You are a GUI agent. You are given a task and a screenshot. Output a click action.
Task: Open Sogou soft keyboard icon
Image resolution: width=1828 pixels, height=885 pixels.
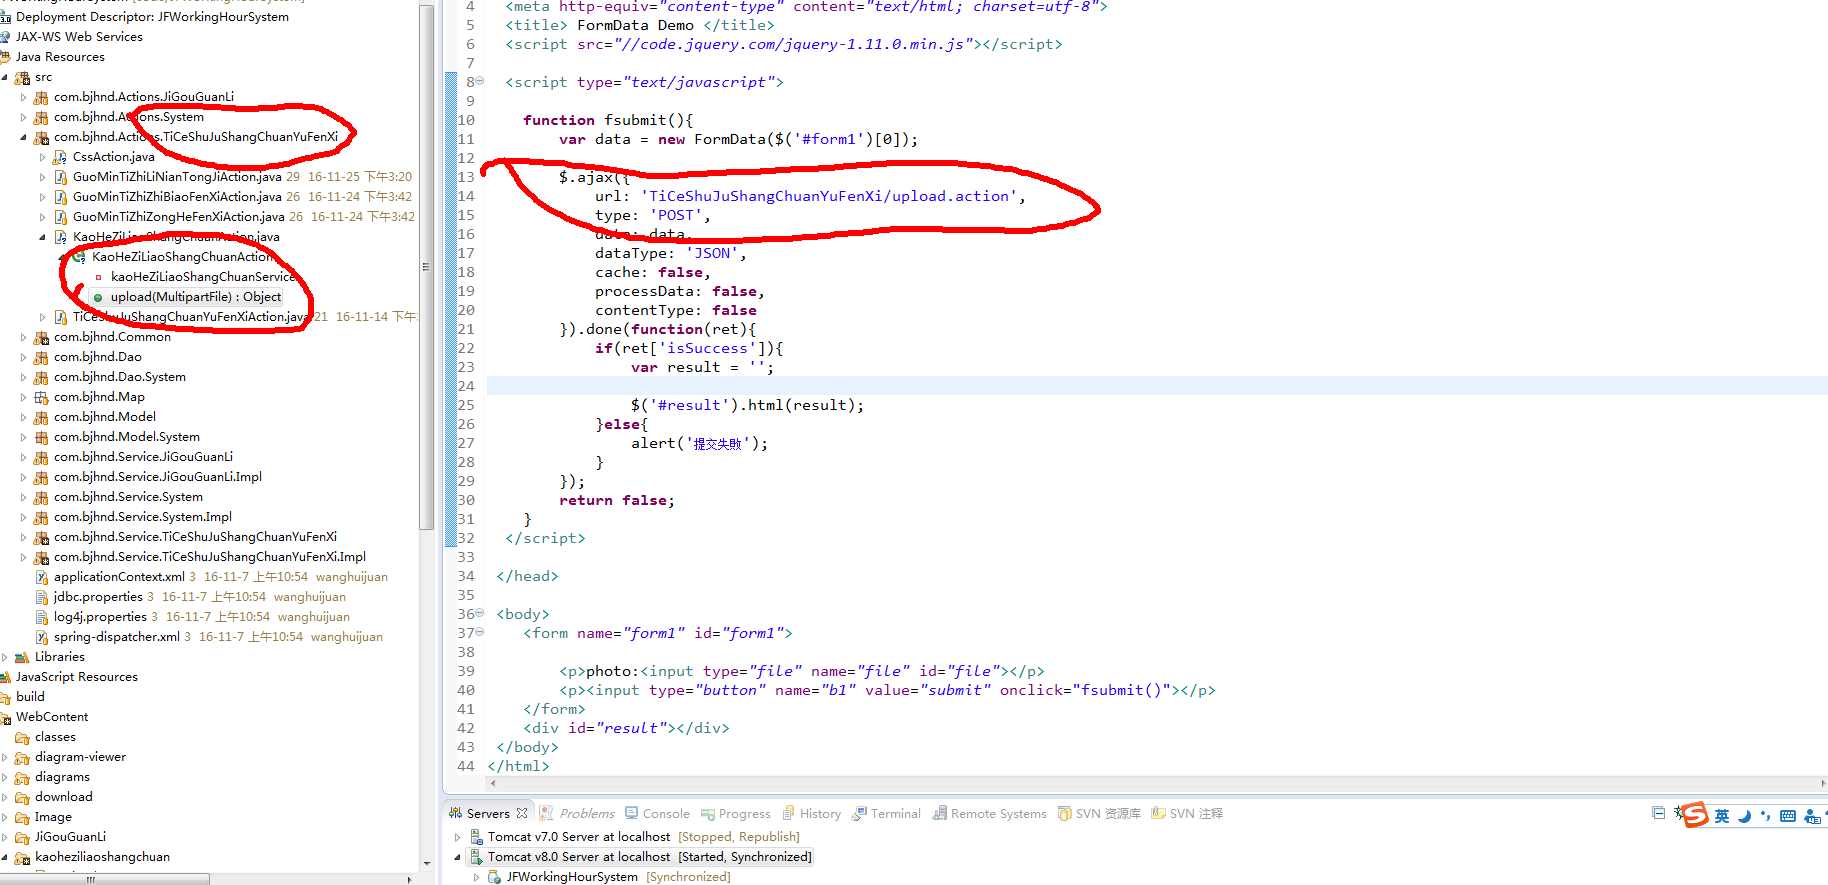point(1788,816)
